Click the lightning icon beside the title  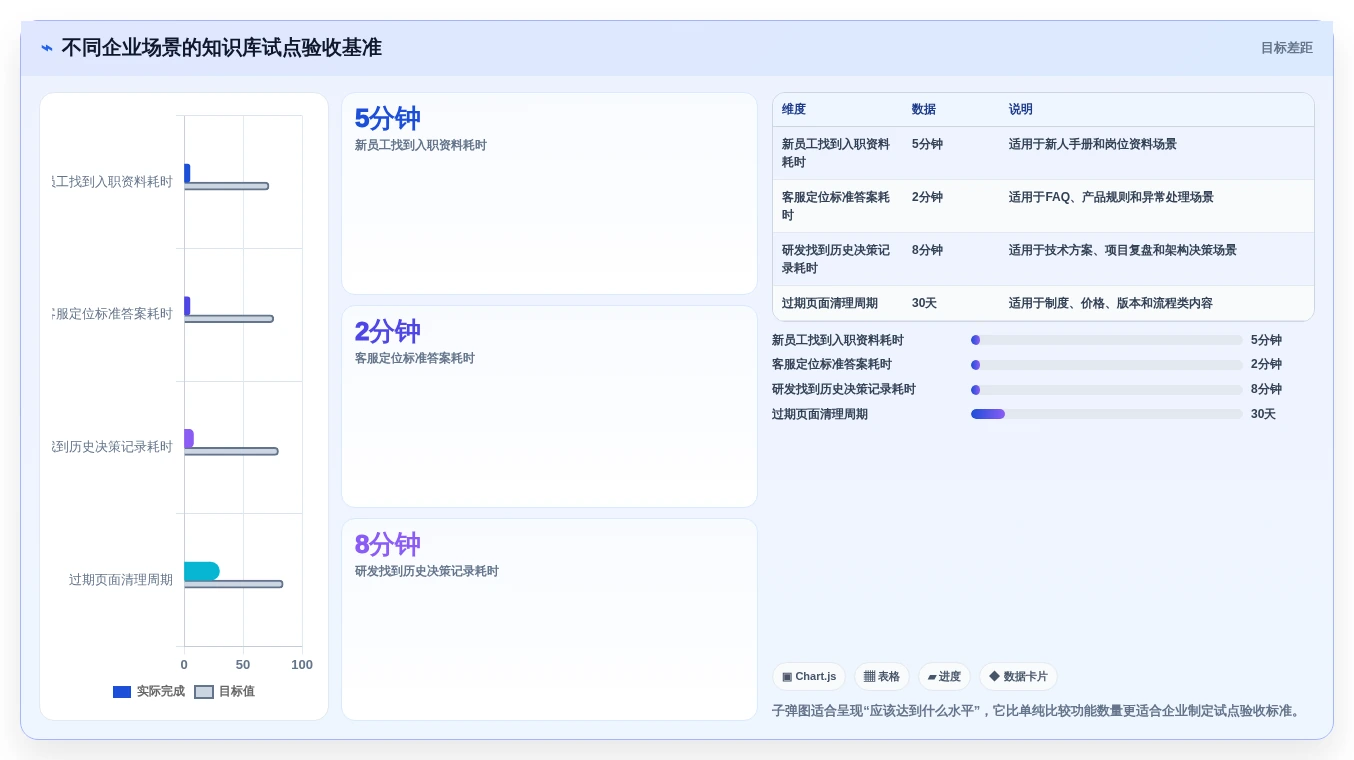pos(47,48)
